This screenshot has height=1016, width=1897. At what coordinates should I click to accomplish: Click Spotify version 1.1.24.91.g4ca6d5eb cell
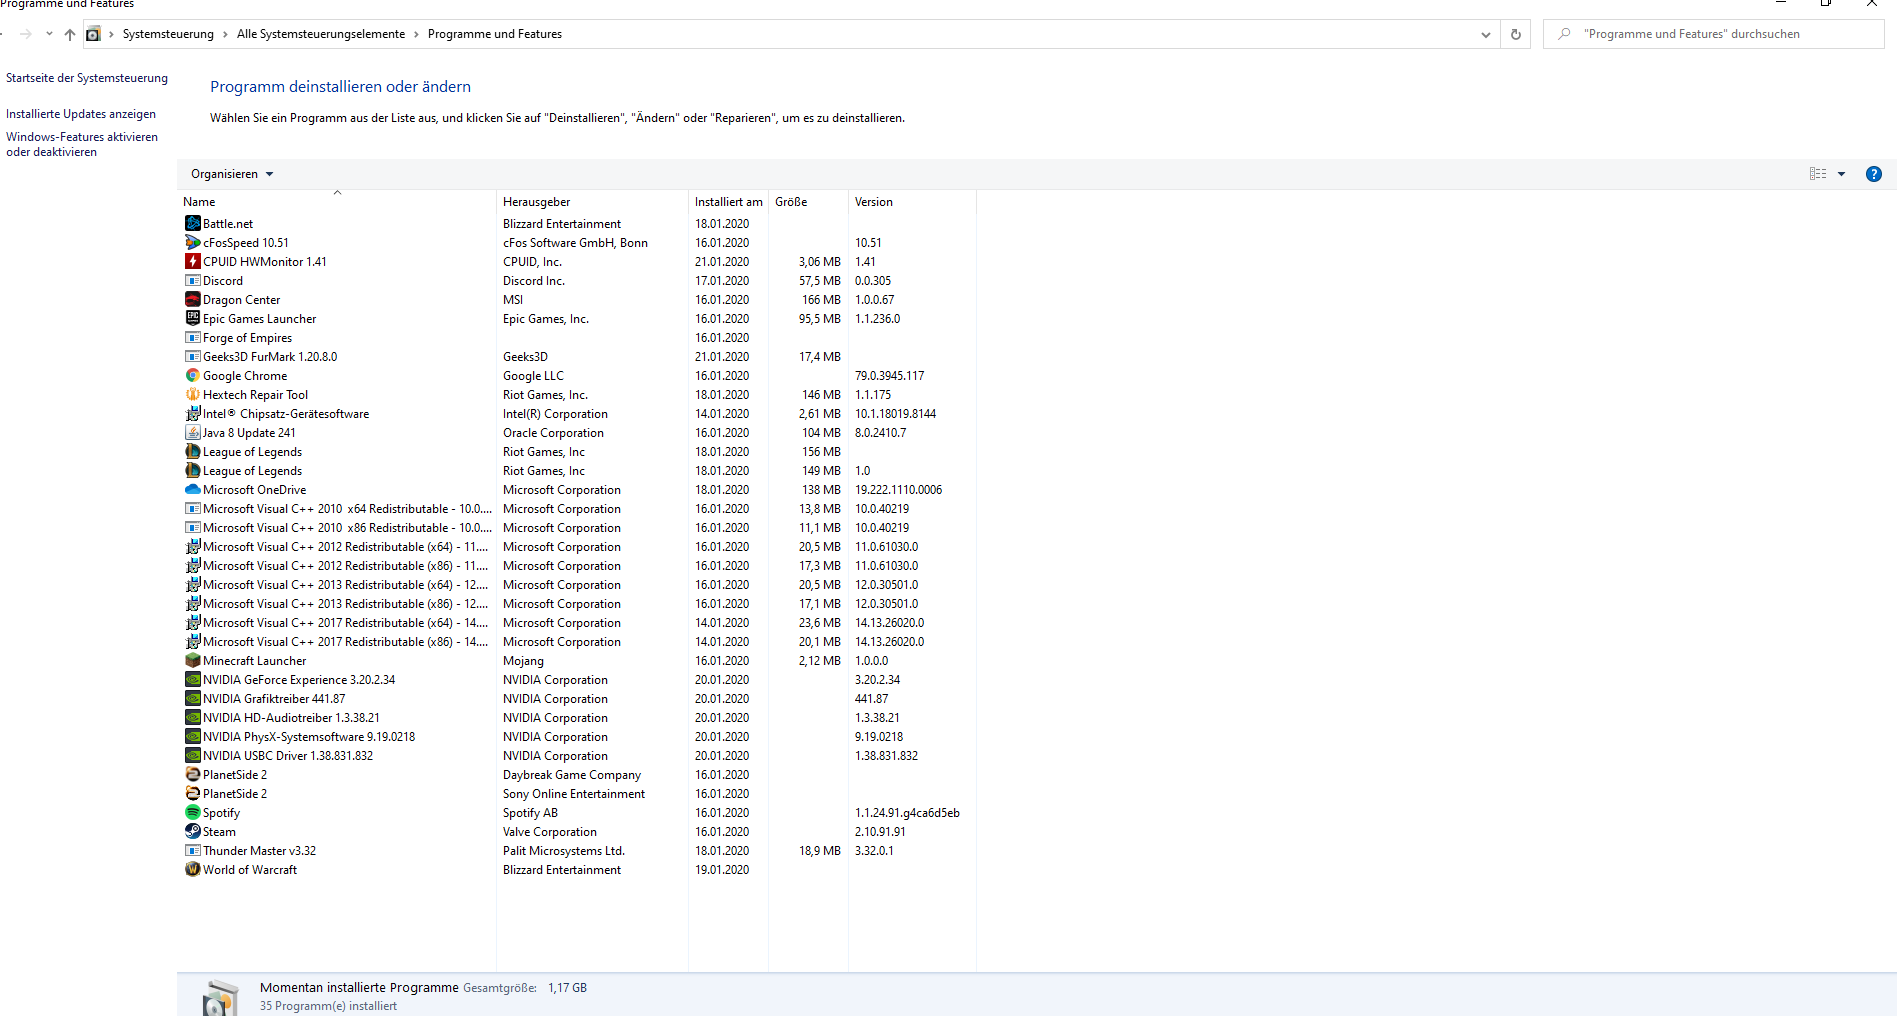tap(907, 812)
